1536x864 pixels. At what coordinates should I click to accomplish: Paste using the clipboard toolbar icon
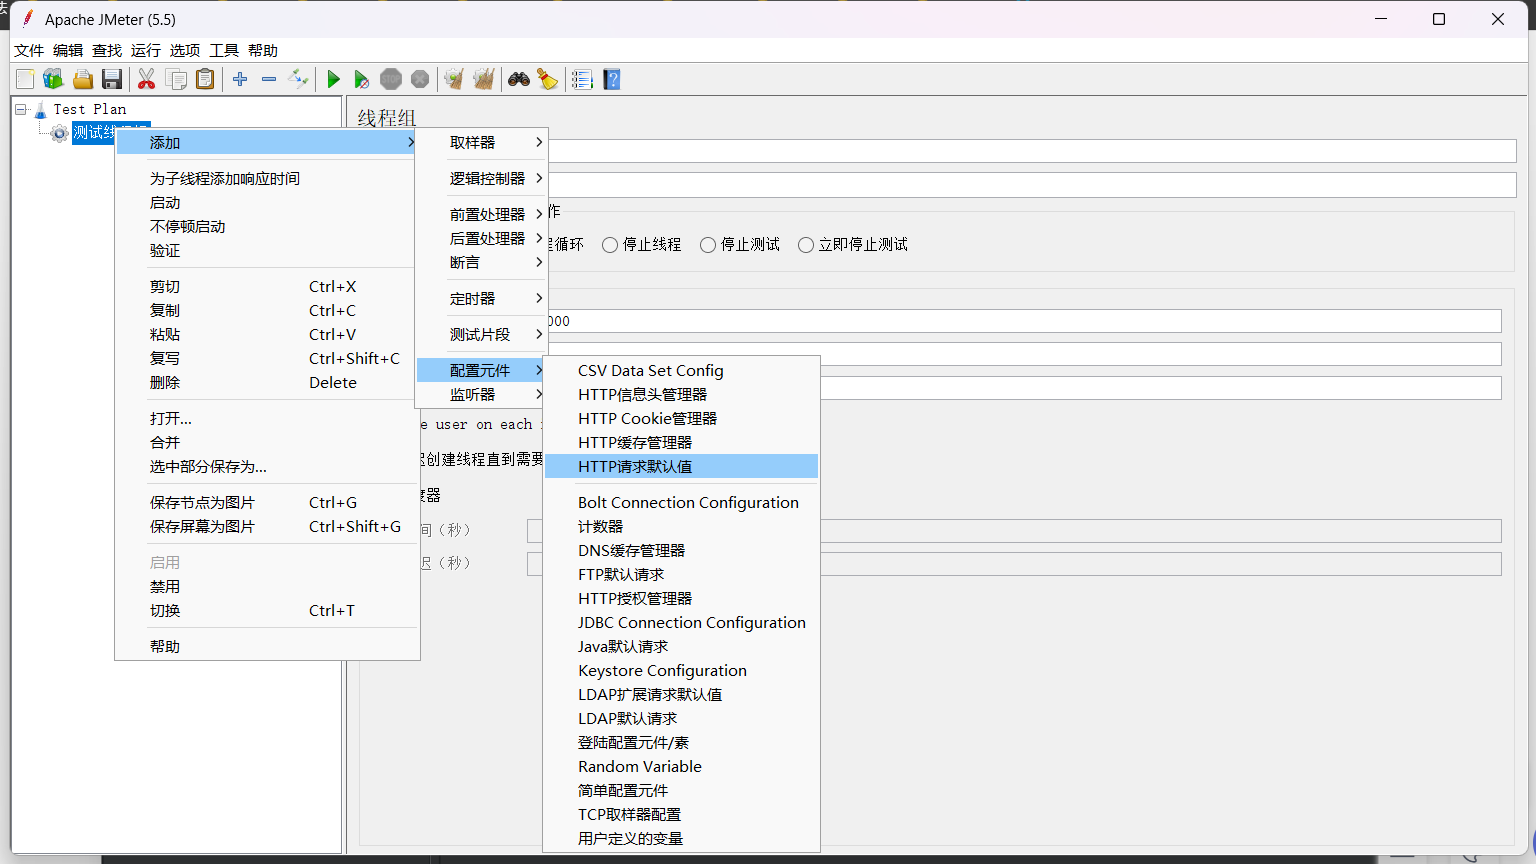(x=205, y=79)
